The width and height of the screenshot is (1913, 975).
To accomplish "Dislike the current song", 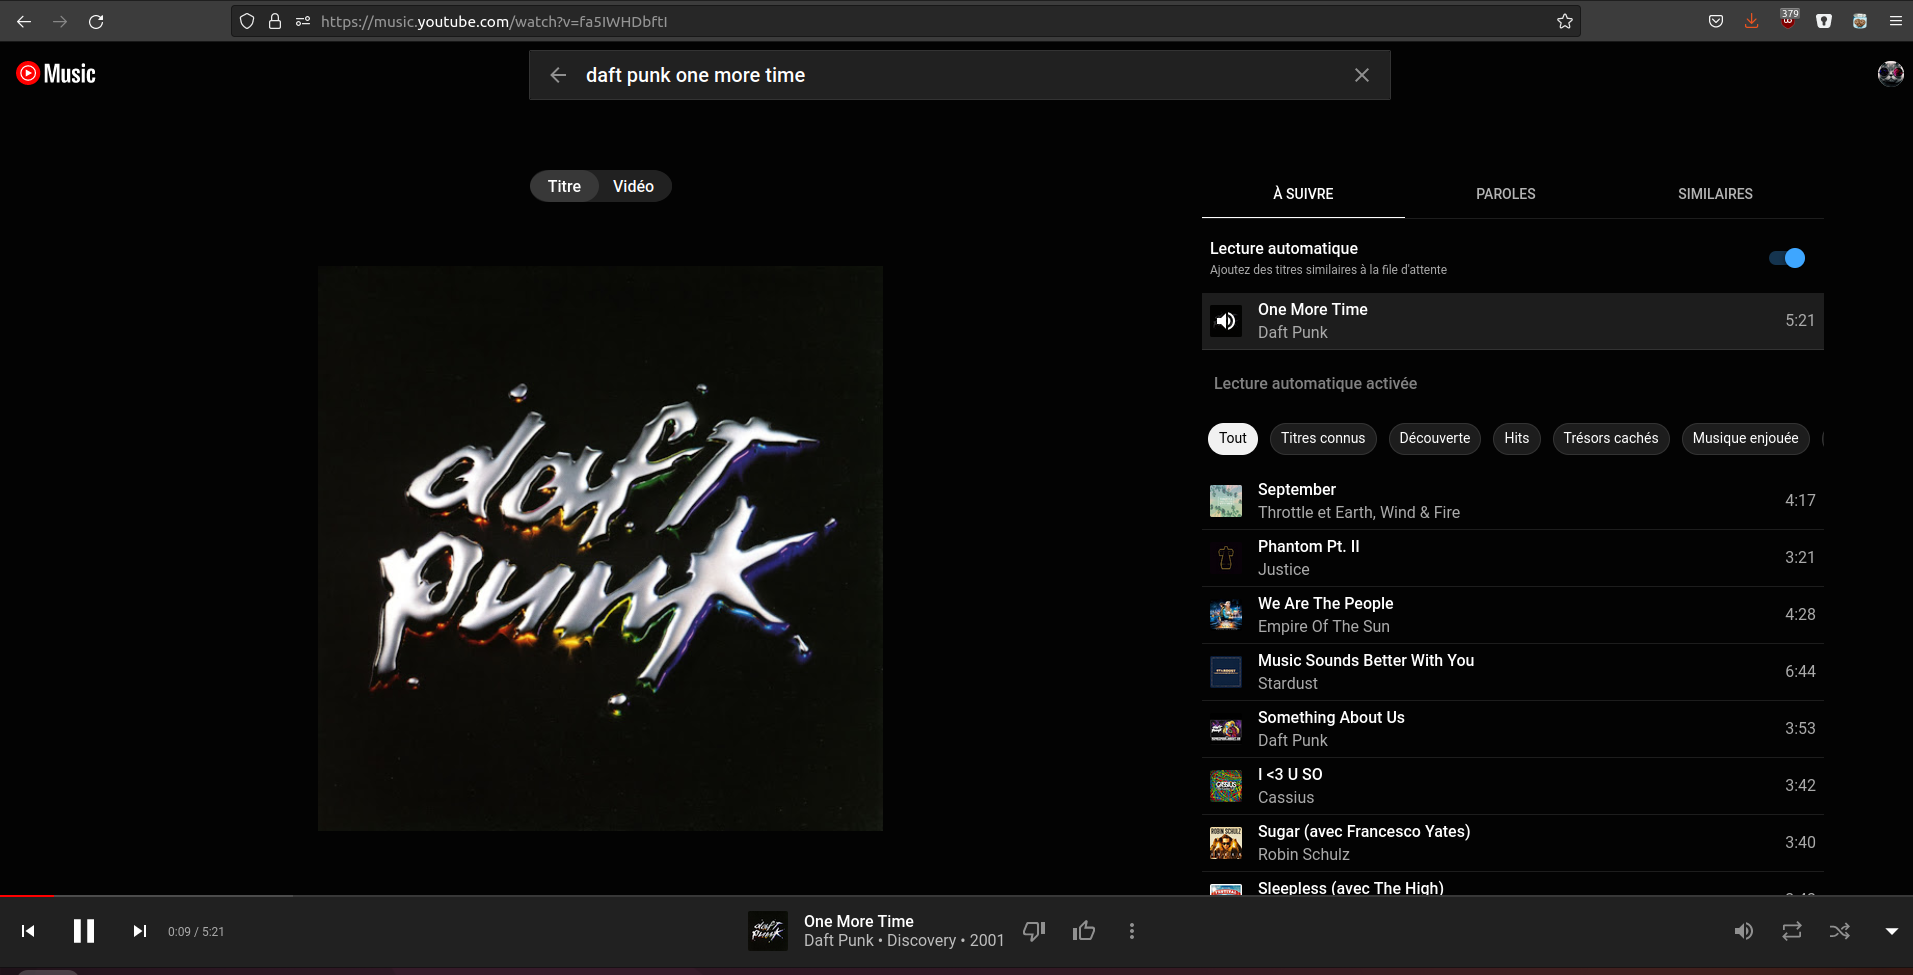I will pos(1034,931).
